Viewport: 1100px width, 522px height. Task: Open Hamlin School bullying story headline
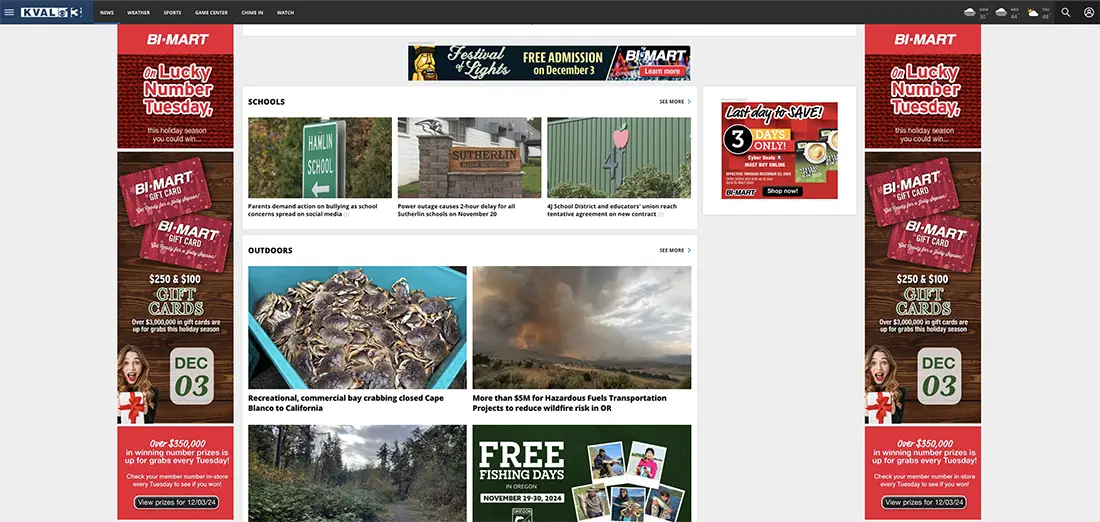click(x=313, y=210)
